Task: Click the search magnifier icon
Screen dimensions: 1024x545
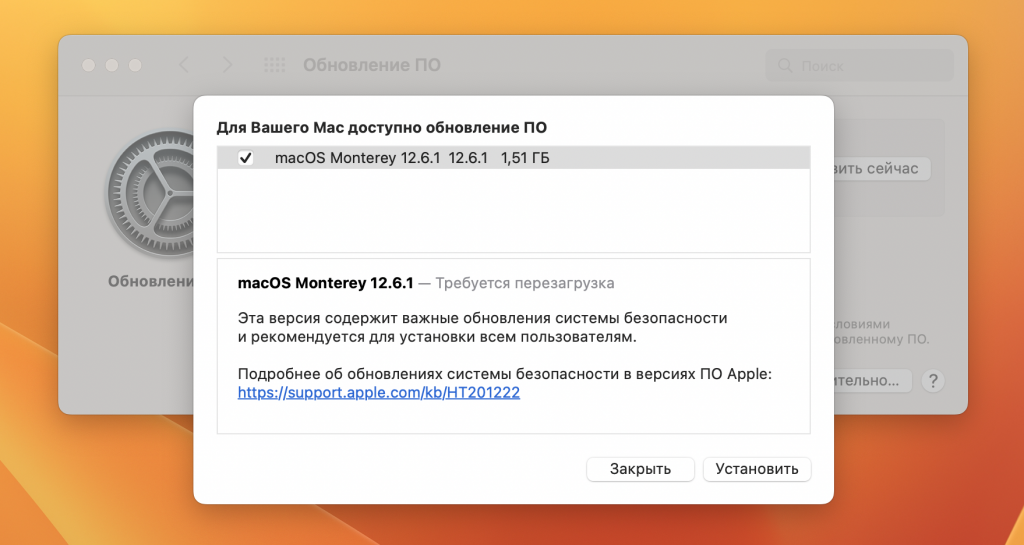Action: click(x=785, y=65)
